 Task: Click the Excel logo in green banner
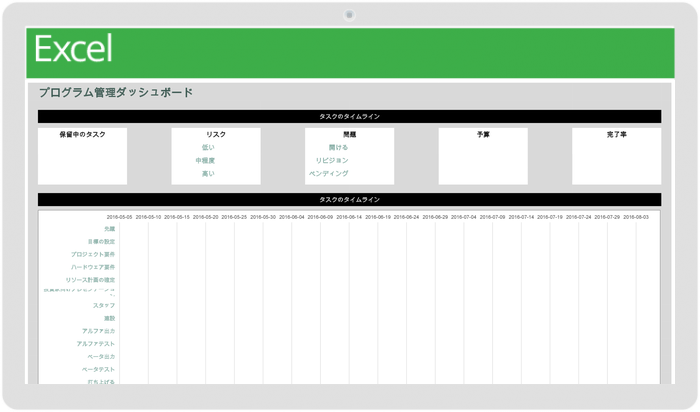click(73, 49)
